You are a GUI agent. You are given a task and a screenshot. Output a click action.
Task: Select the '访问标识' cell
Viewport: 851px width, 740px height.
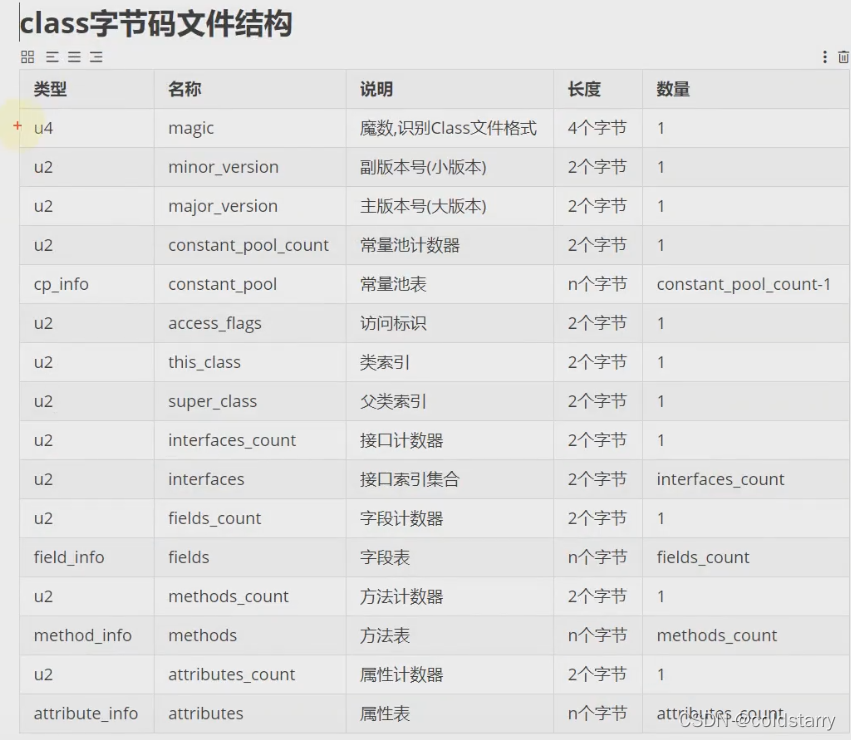[x=393, y=324]
